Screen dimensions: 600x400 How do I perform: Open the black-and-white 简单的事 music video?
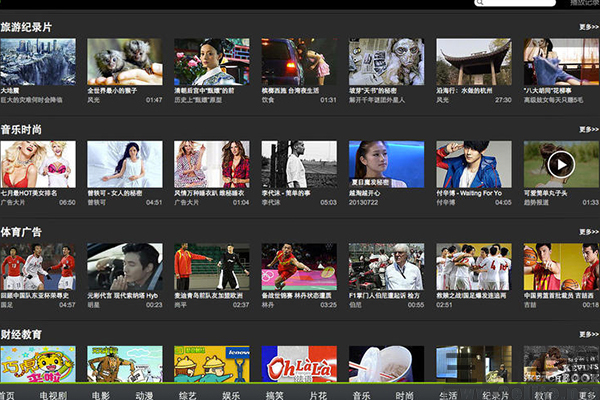(299, 164)
